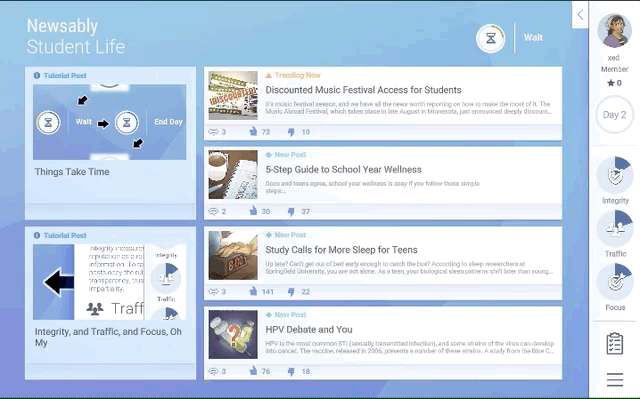Click the HPV article summary text
The width and height of the screenshot is (640, 399).
point(409,347)
